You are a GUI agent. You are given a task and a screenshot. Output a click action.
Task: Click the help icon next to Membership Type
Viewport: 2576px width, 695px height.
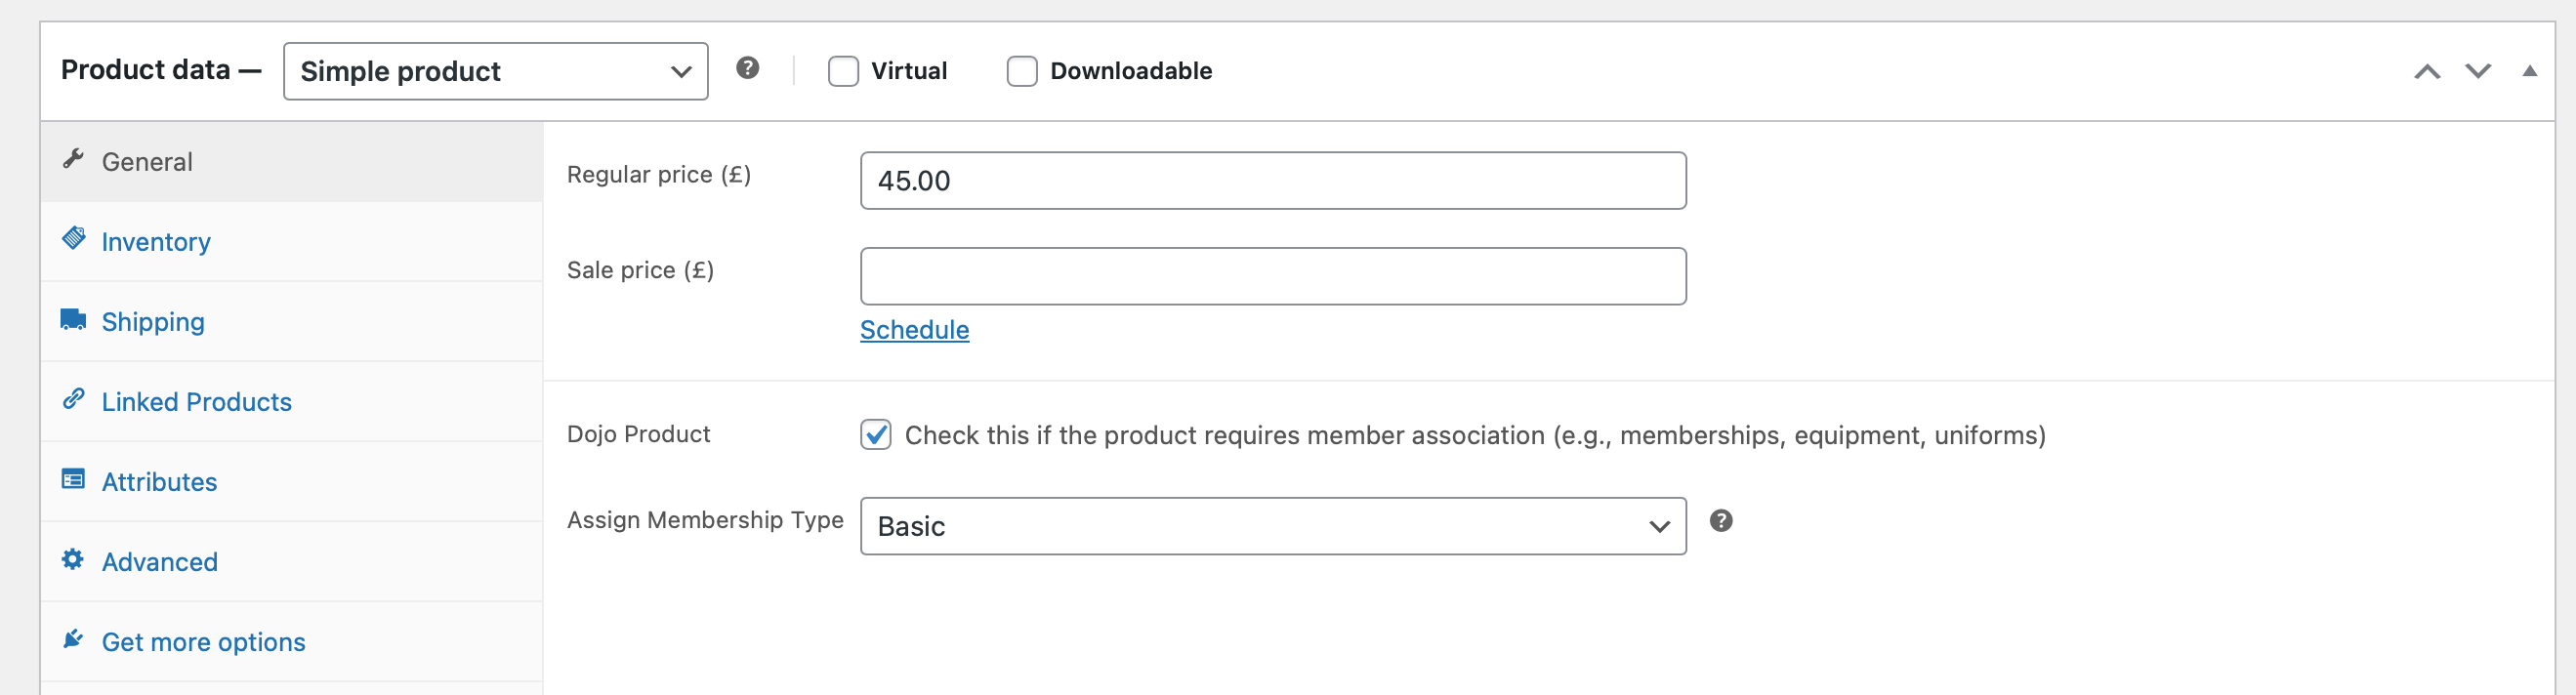[1720, 521]
